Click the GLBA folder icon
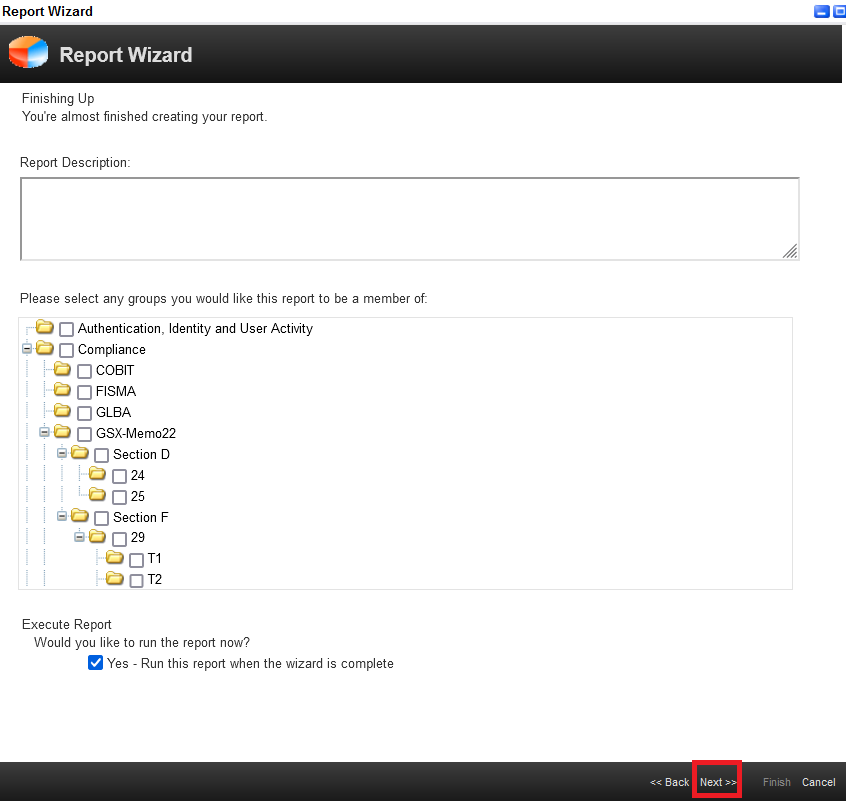This screenshot has width=846, height=801. click(x=63, y=411)
